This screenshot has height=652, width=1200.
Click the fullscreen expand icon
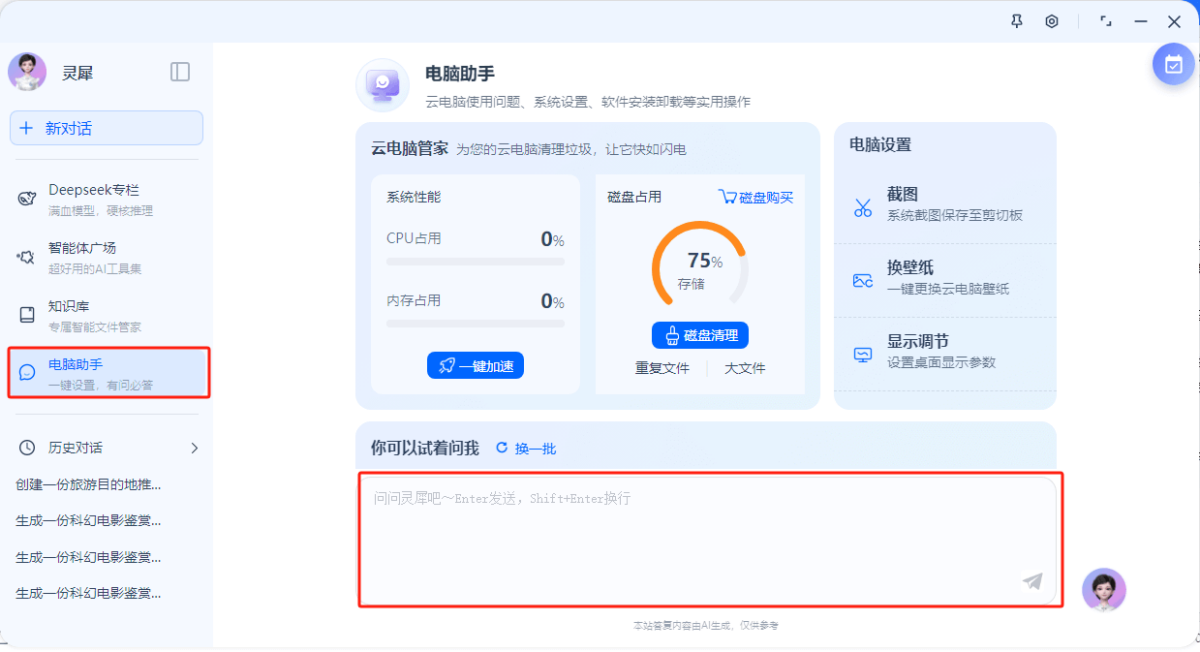coord(1106,21)
